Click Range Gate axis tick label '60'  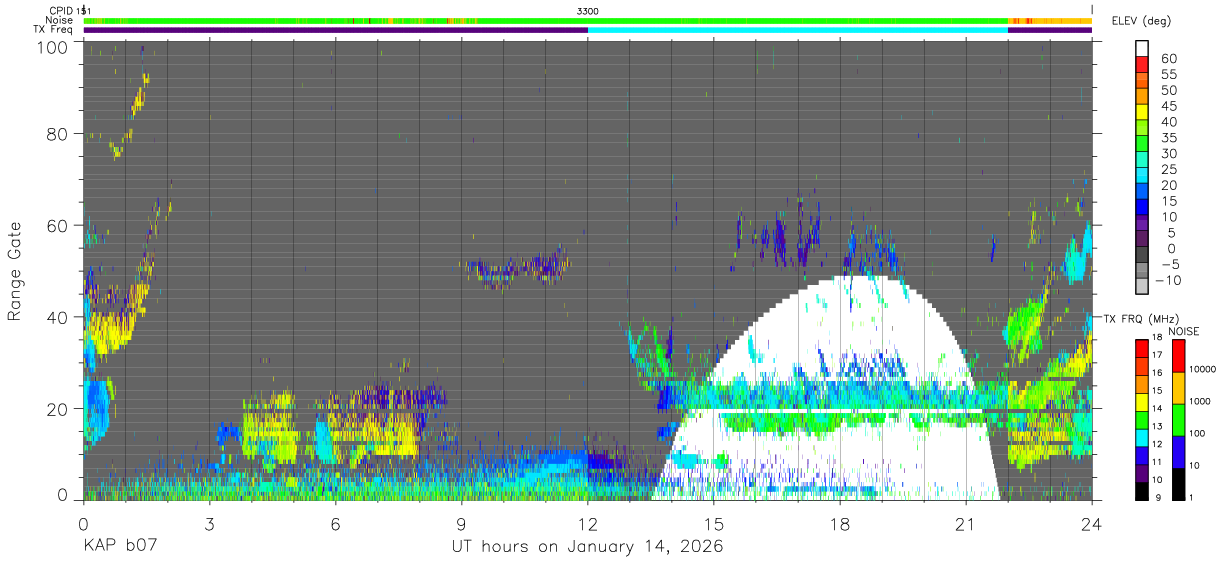(x=58, y=225)
